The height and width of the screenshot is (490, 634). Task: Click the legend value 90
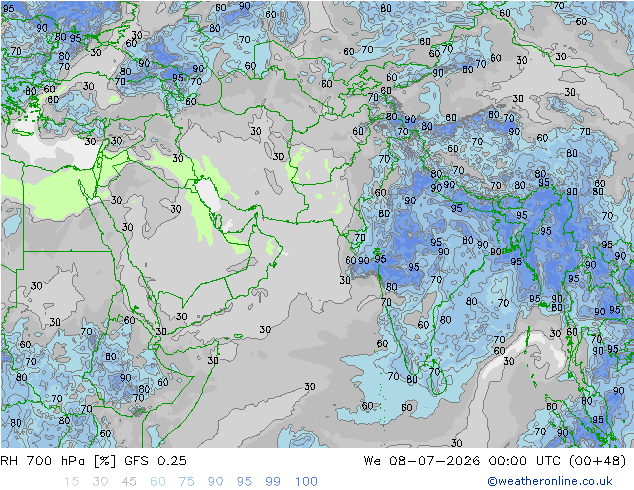point(215,482)
